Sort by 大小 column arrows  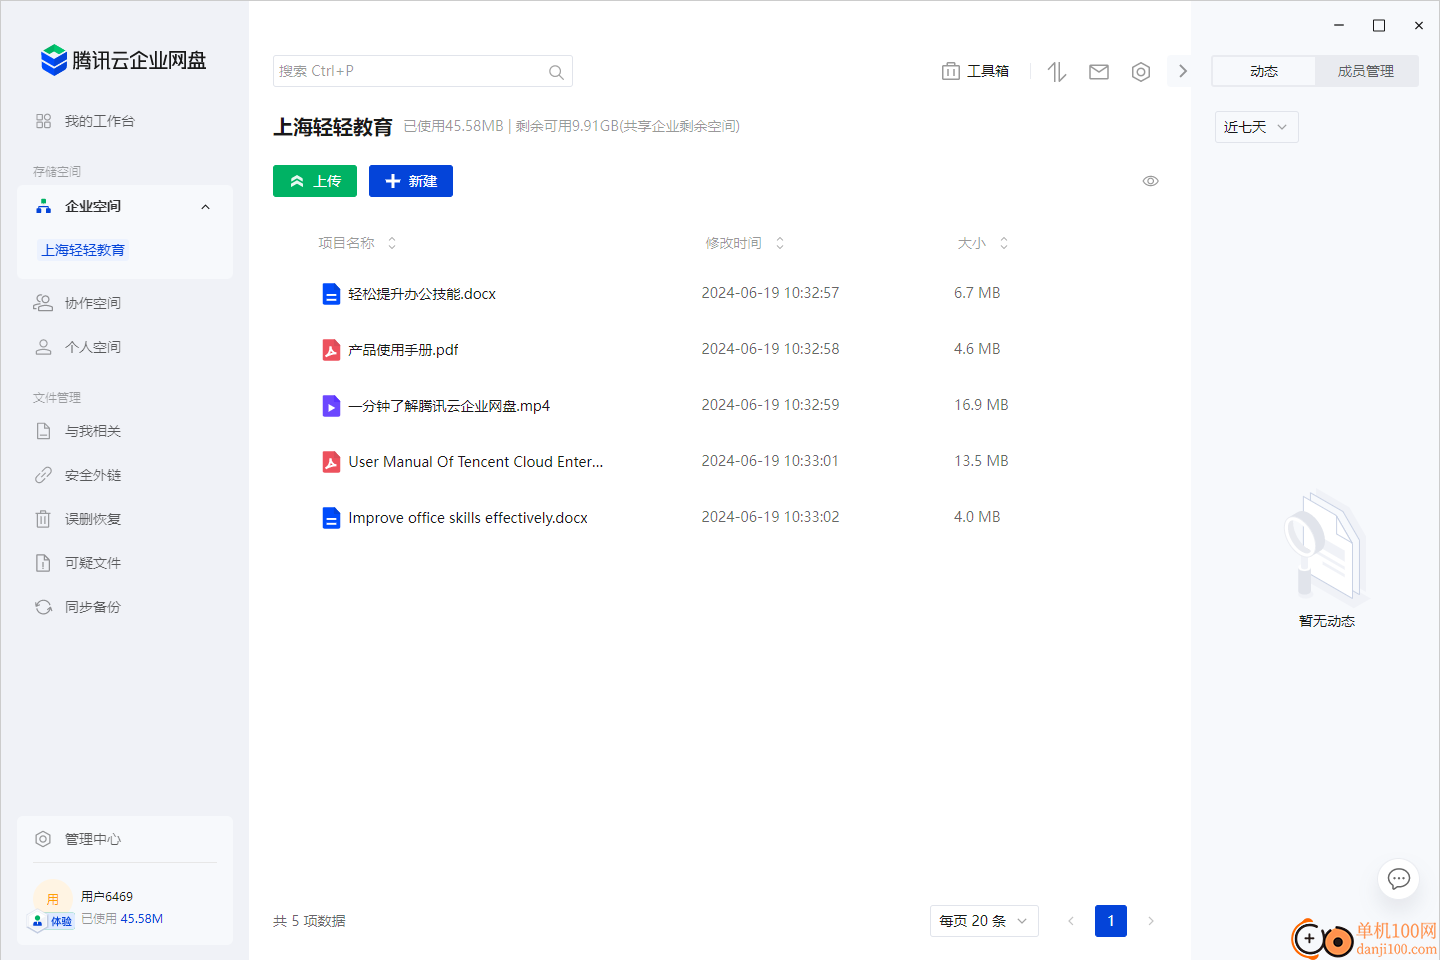point(1004,243)
